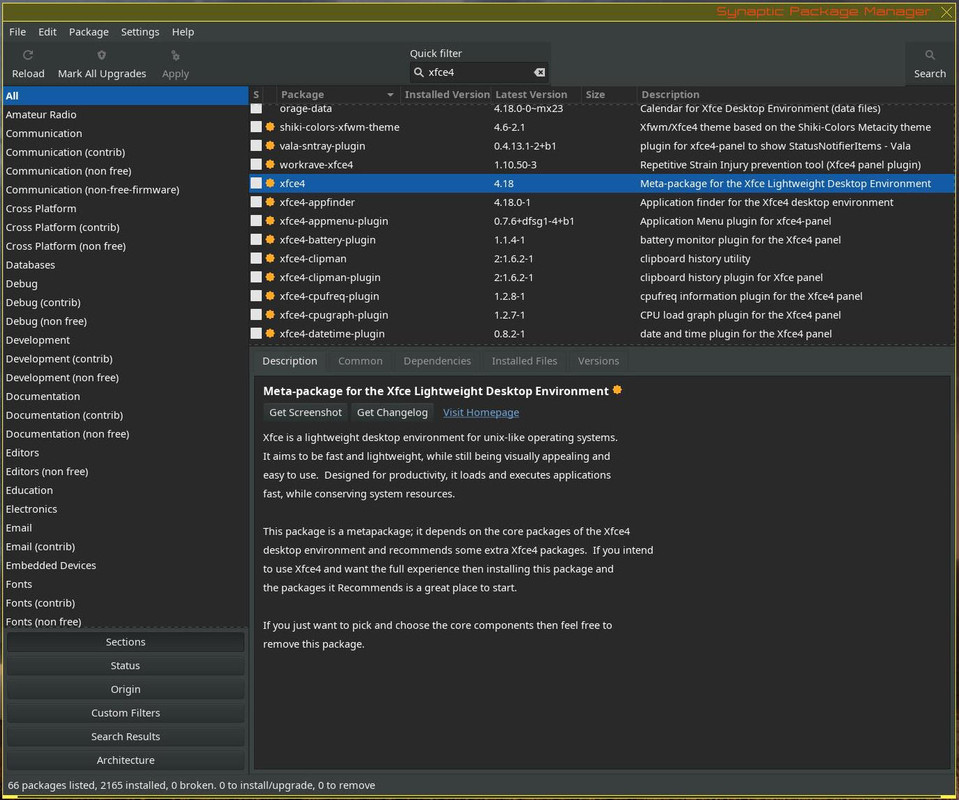Switch to the Installed Files tab
Viewport: 959px width, 800px height.
pyautogui.click(x=525, y=361)
